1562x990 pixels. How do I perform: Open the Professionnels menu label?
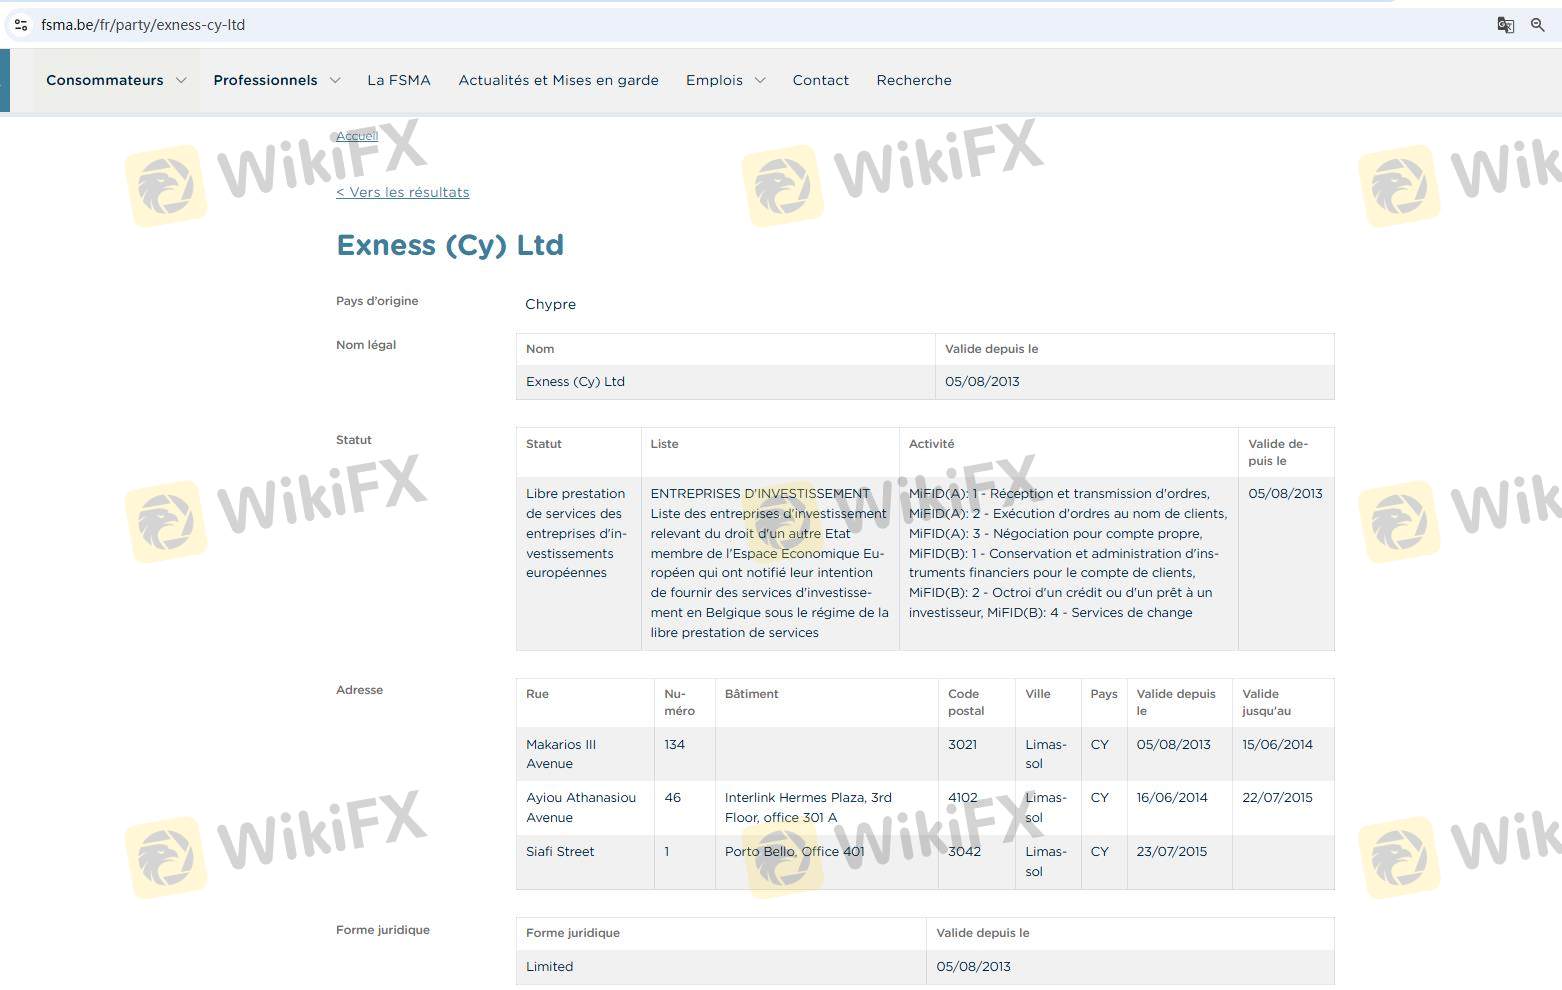(x=265, y=80)
